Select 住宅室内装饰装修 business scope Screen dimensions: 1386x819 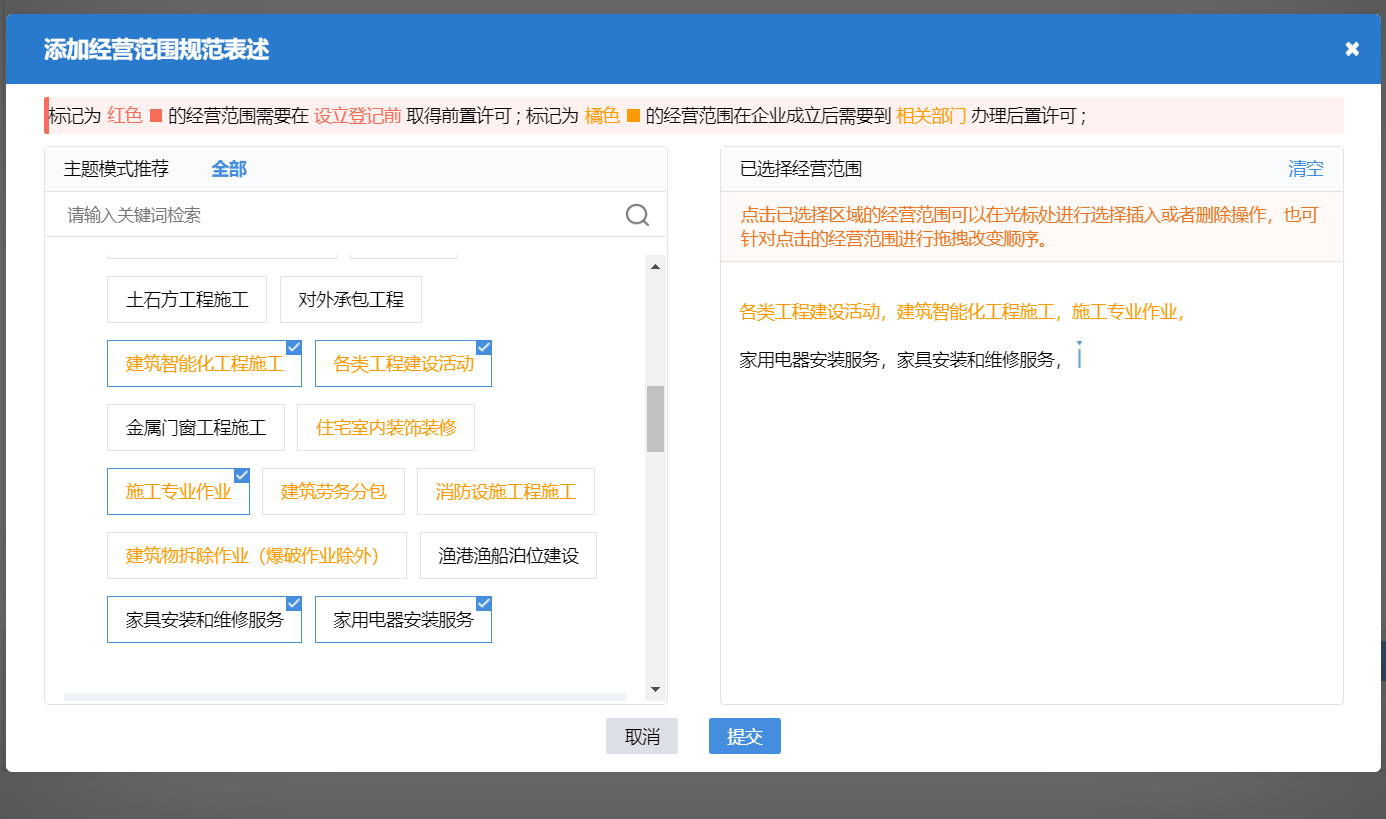pos(386,427)
